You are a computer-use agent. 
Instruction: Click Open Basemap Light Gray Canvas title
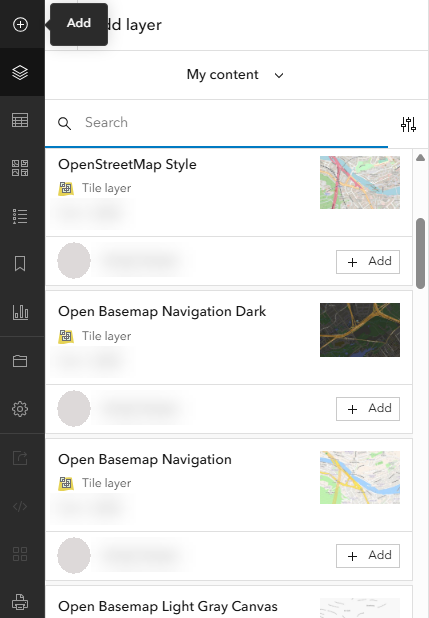point(168,606)
